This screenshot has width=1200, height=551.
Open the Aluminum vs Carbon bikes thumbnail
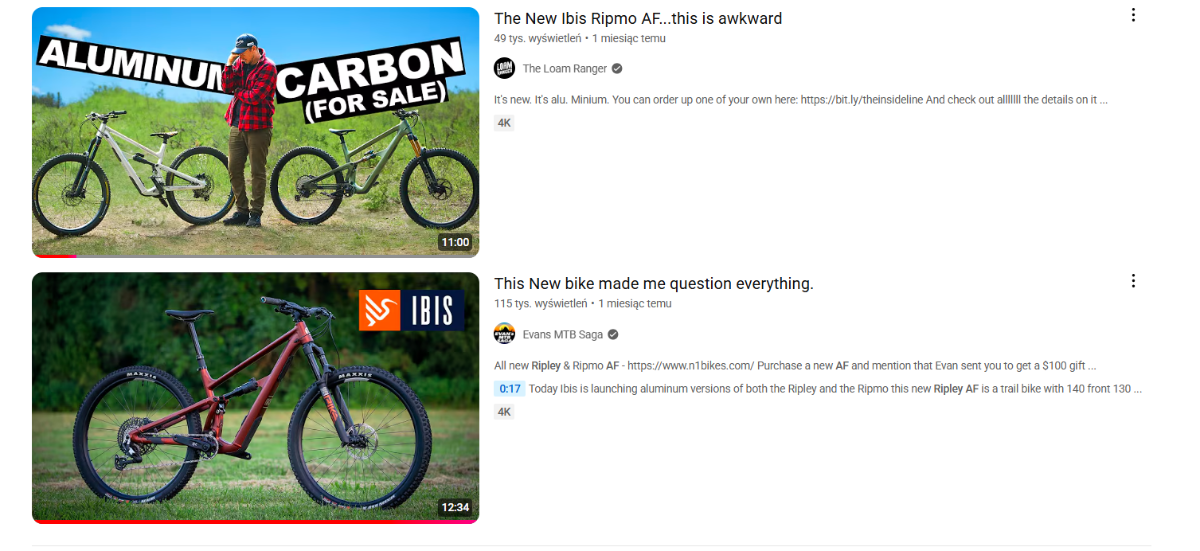(256, 132)
